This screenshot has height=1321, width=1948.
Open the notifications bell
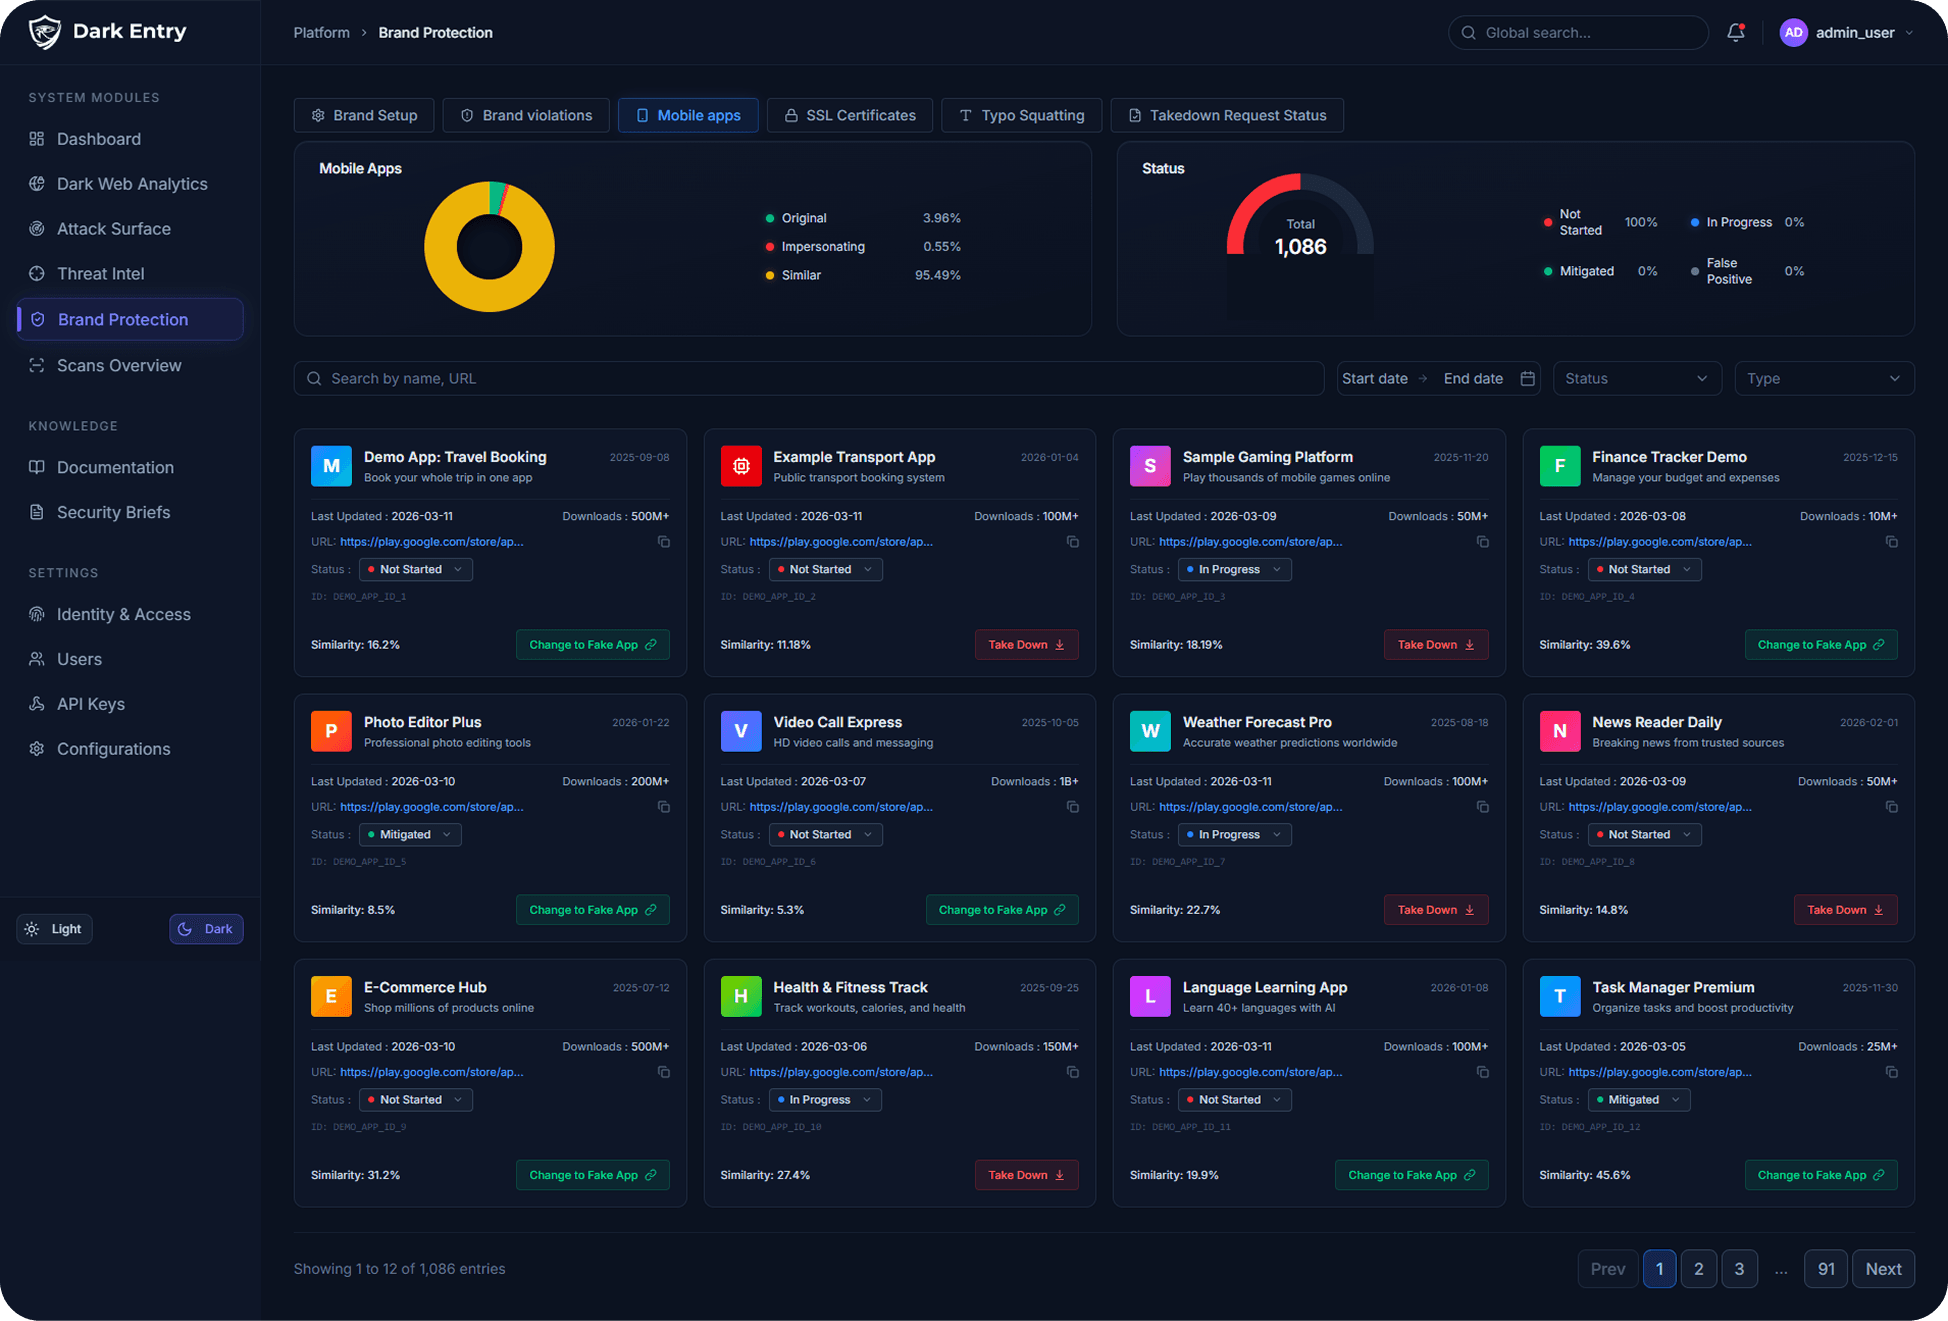tap(1736, 32)
